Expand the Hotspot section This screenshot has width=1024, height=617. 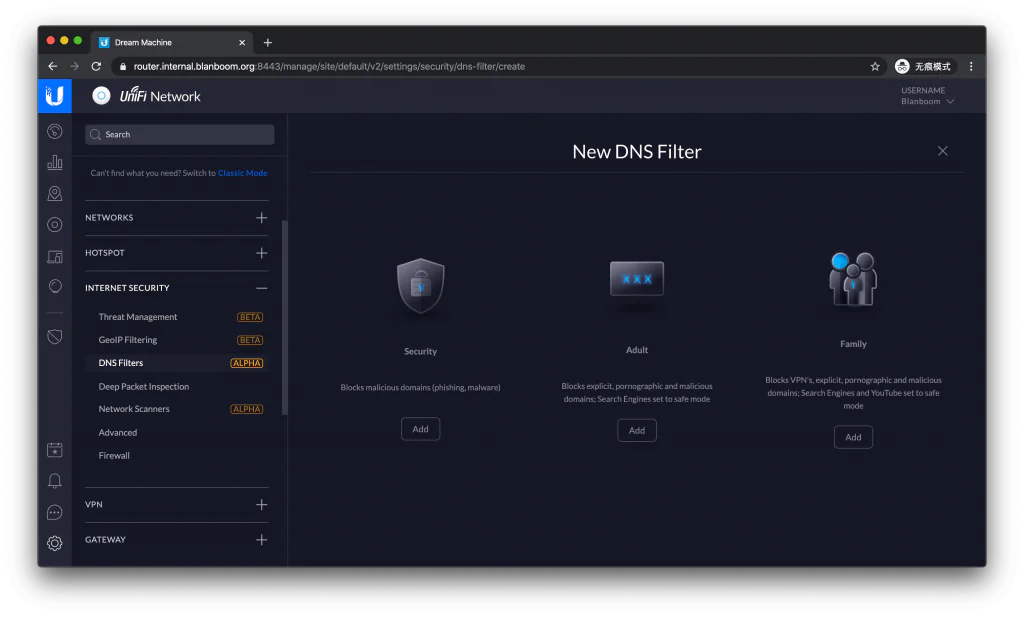[x=261, y=253]
